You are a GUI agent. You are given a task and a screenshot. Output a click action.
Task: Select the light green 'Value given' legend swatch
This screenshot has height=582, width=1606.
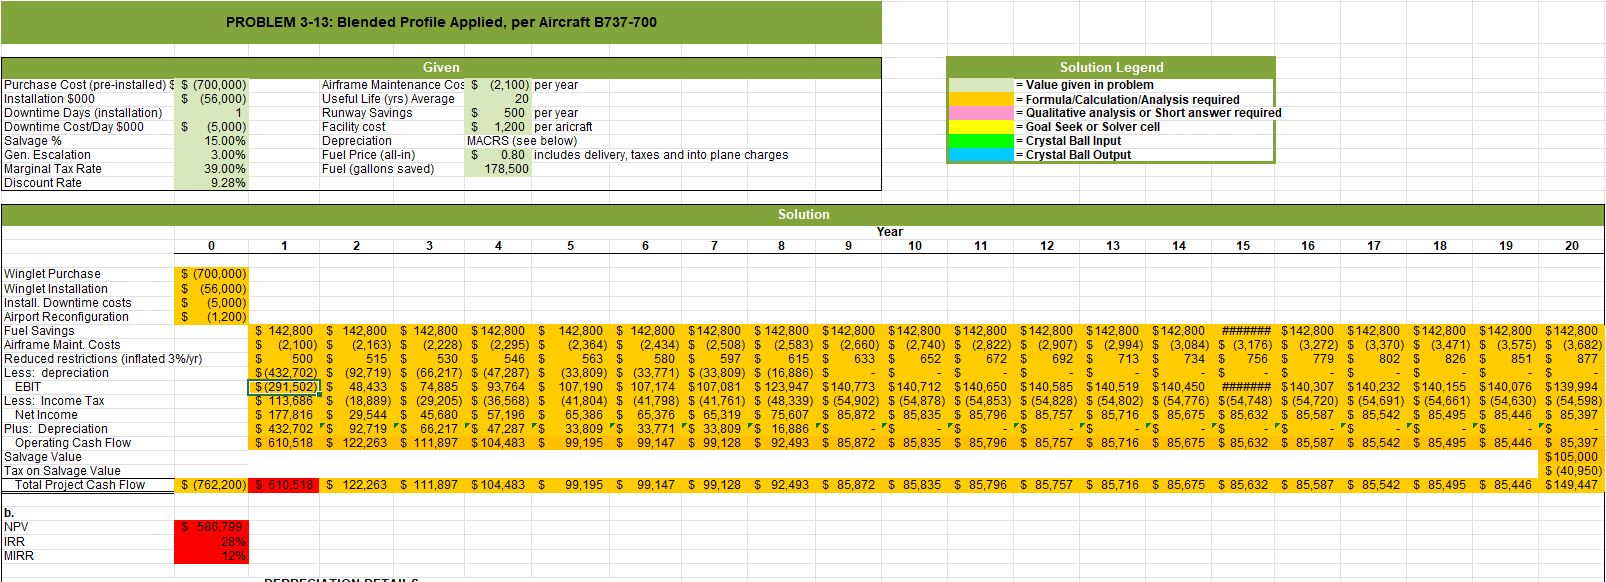[x=981, y=85]
